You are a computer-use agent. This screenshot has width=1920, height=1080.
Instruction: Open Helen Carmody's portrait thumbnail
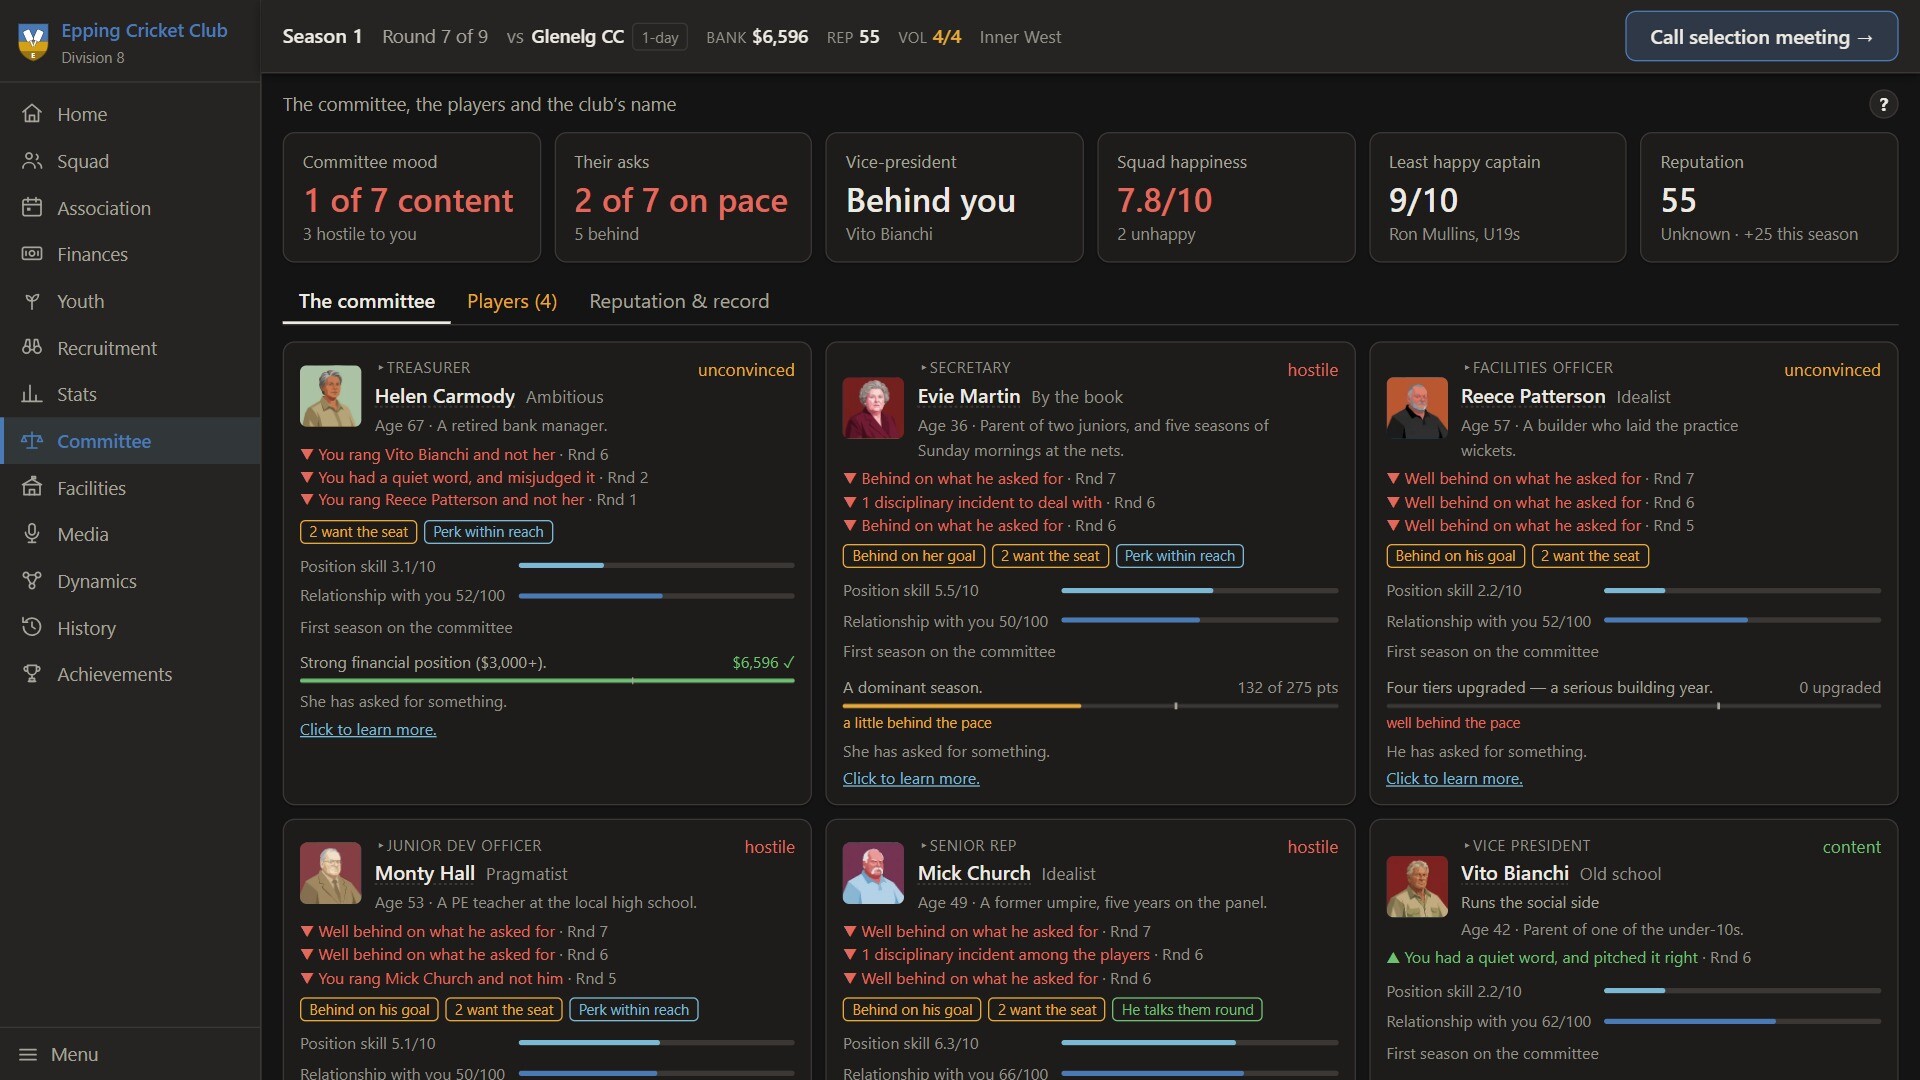coord(330,396)
